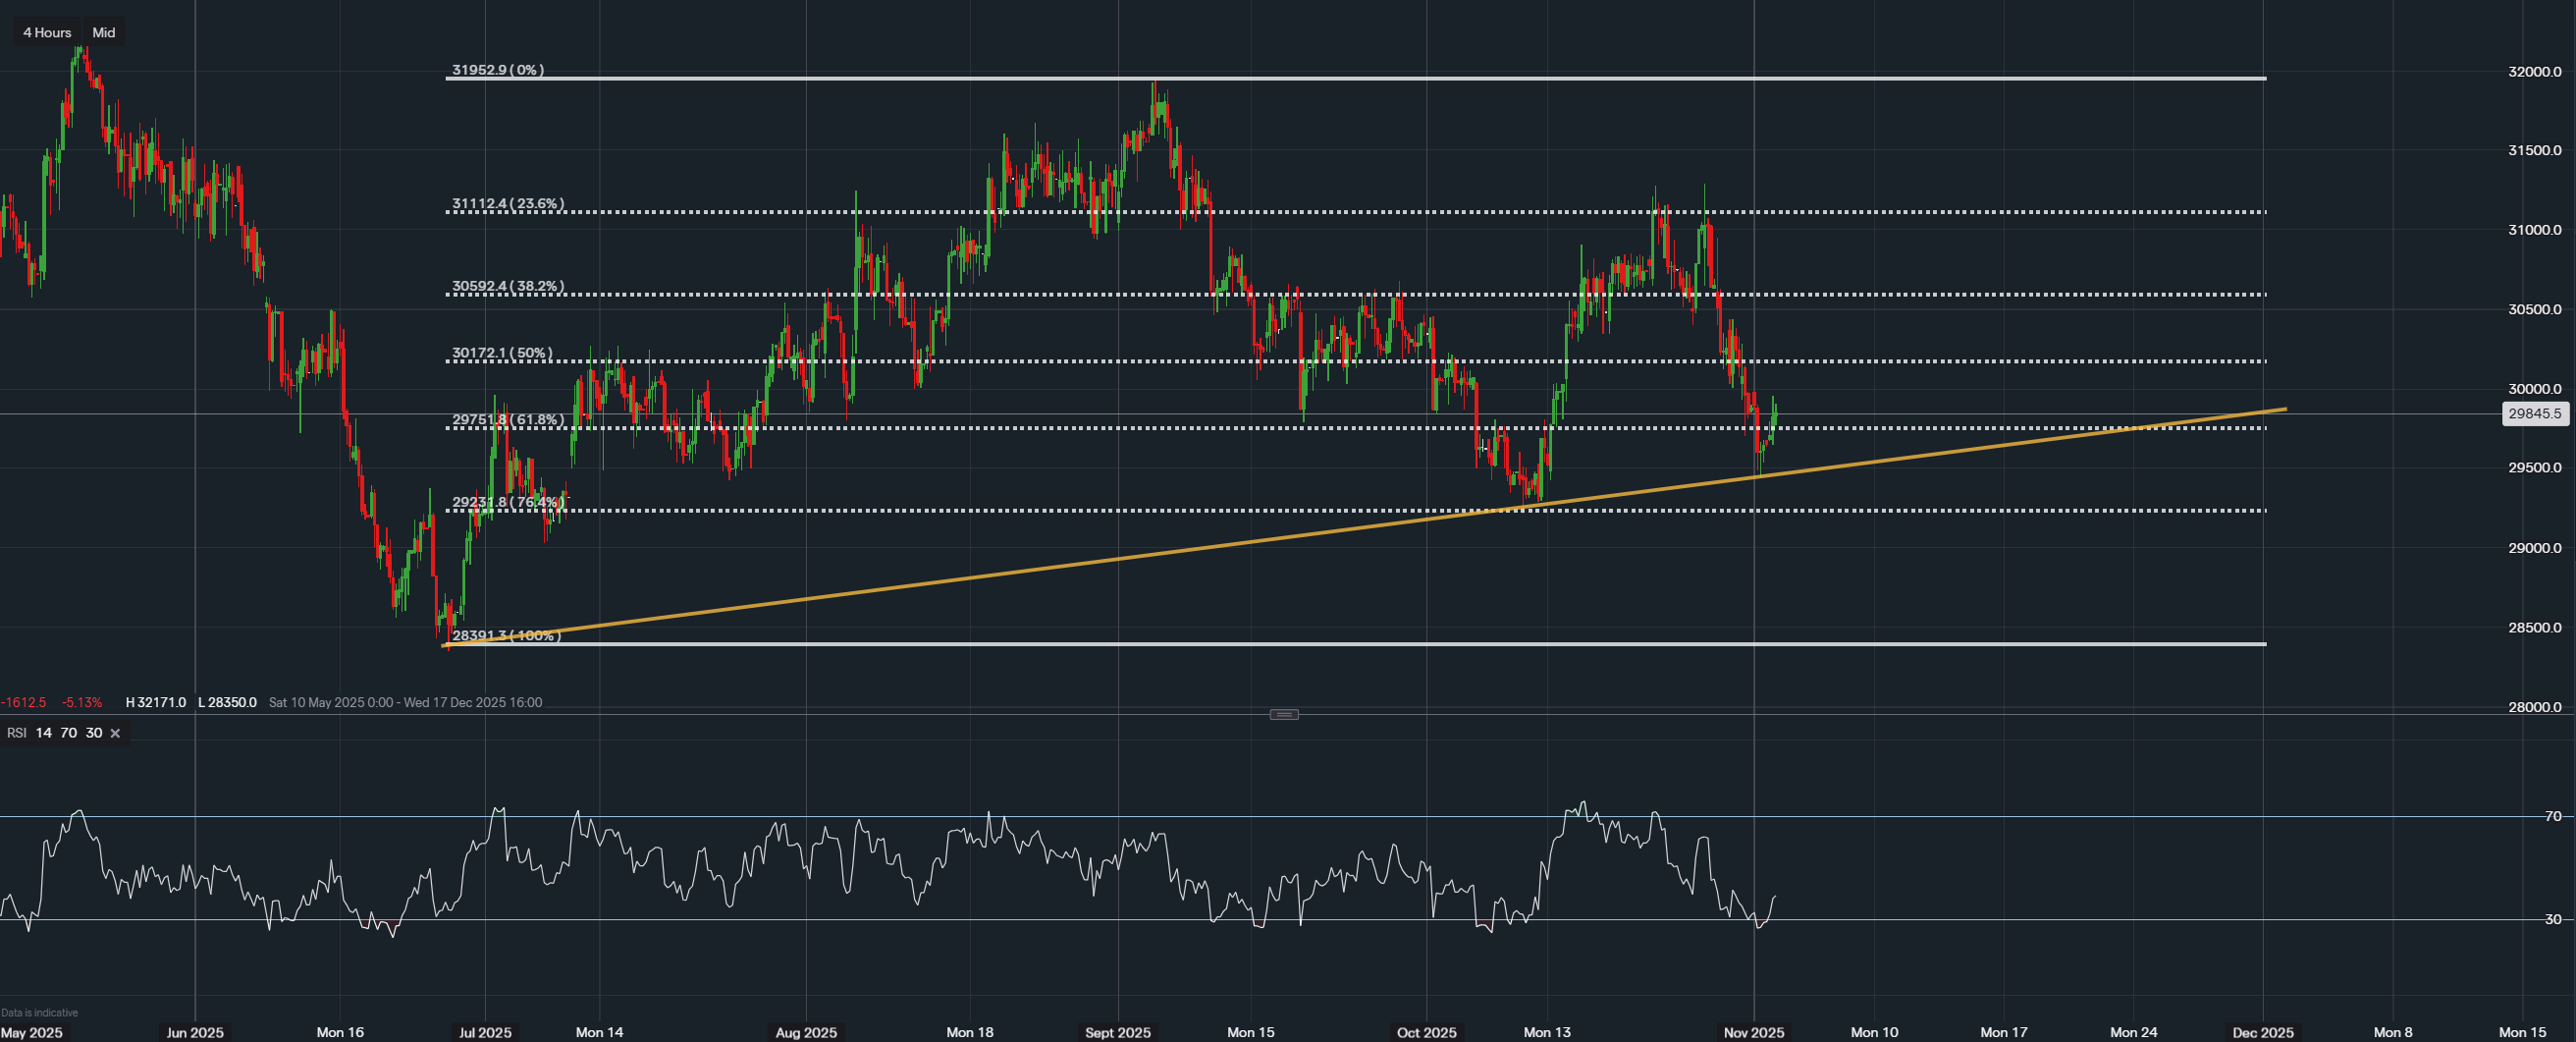Click the panel resize handle above the RSI pane
This screenshot has width=2576, height=1042.
(x=1283, y=714)
